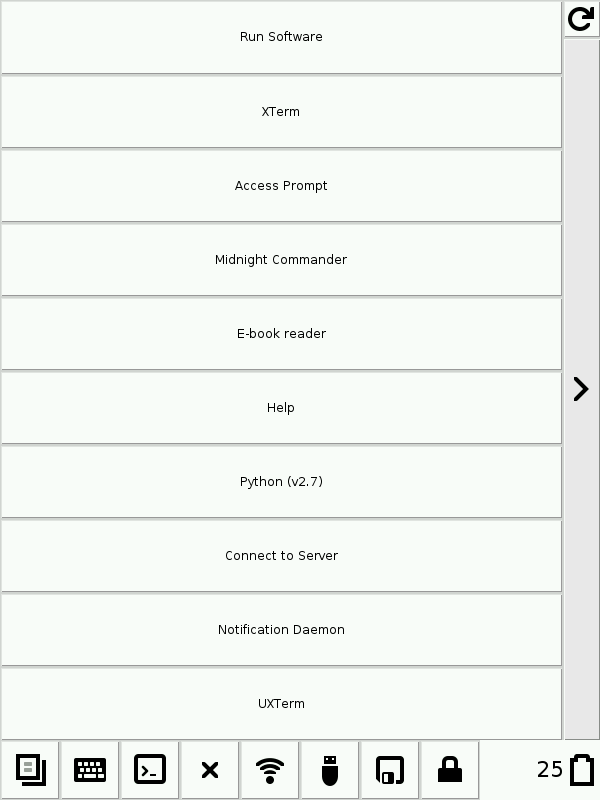Click the USB drive icon
Image resolution: width=600 pixels, height=800 pixels.
click(x=330, y=770)
